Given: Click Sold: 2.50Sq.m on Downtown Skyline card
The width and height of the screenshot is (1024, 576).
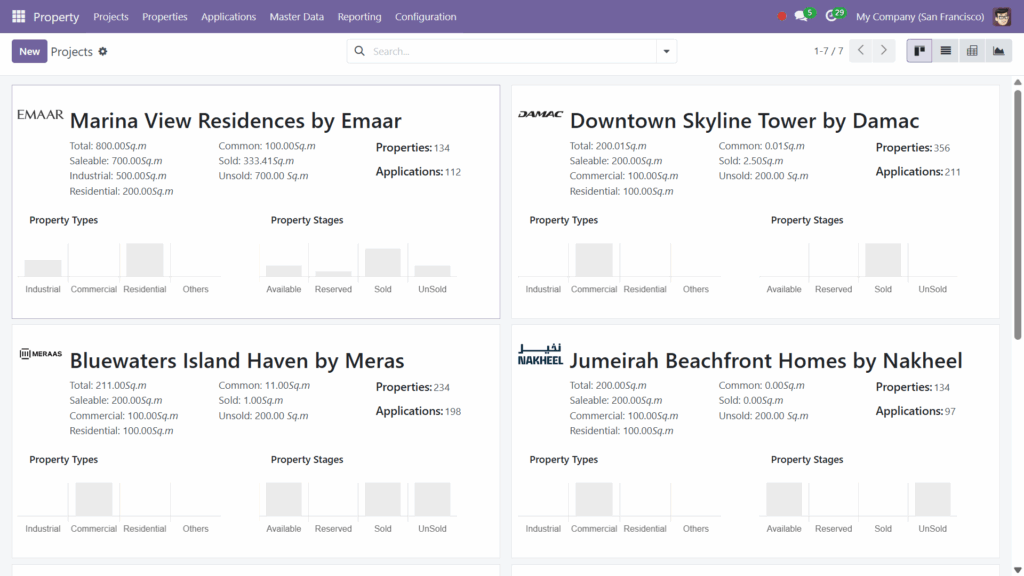Looking at the screenshot, I should pyautogui.click(x=751, y=161).
